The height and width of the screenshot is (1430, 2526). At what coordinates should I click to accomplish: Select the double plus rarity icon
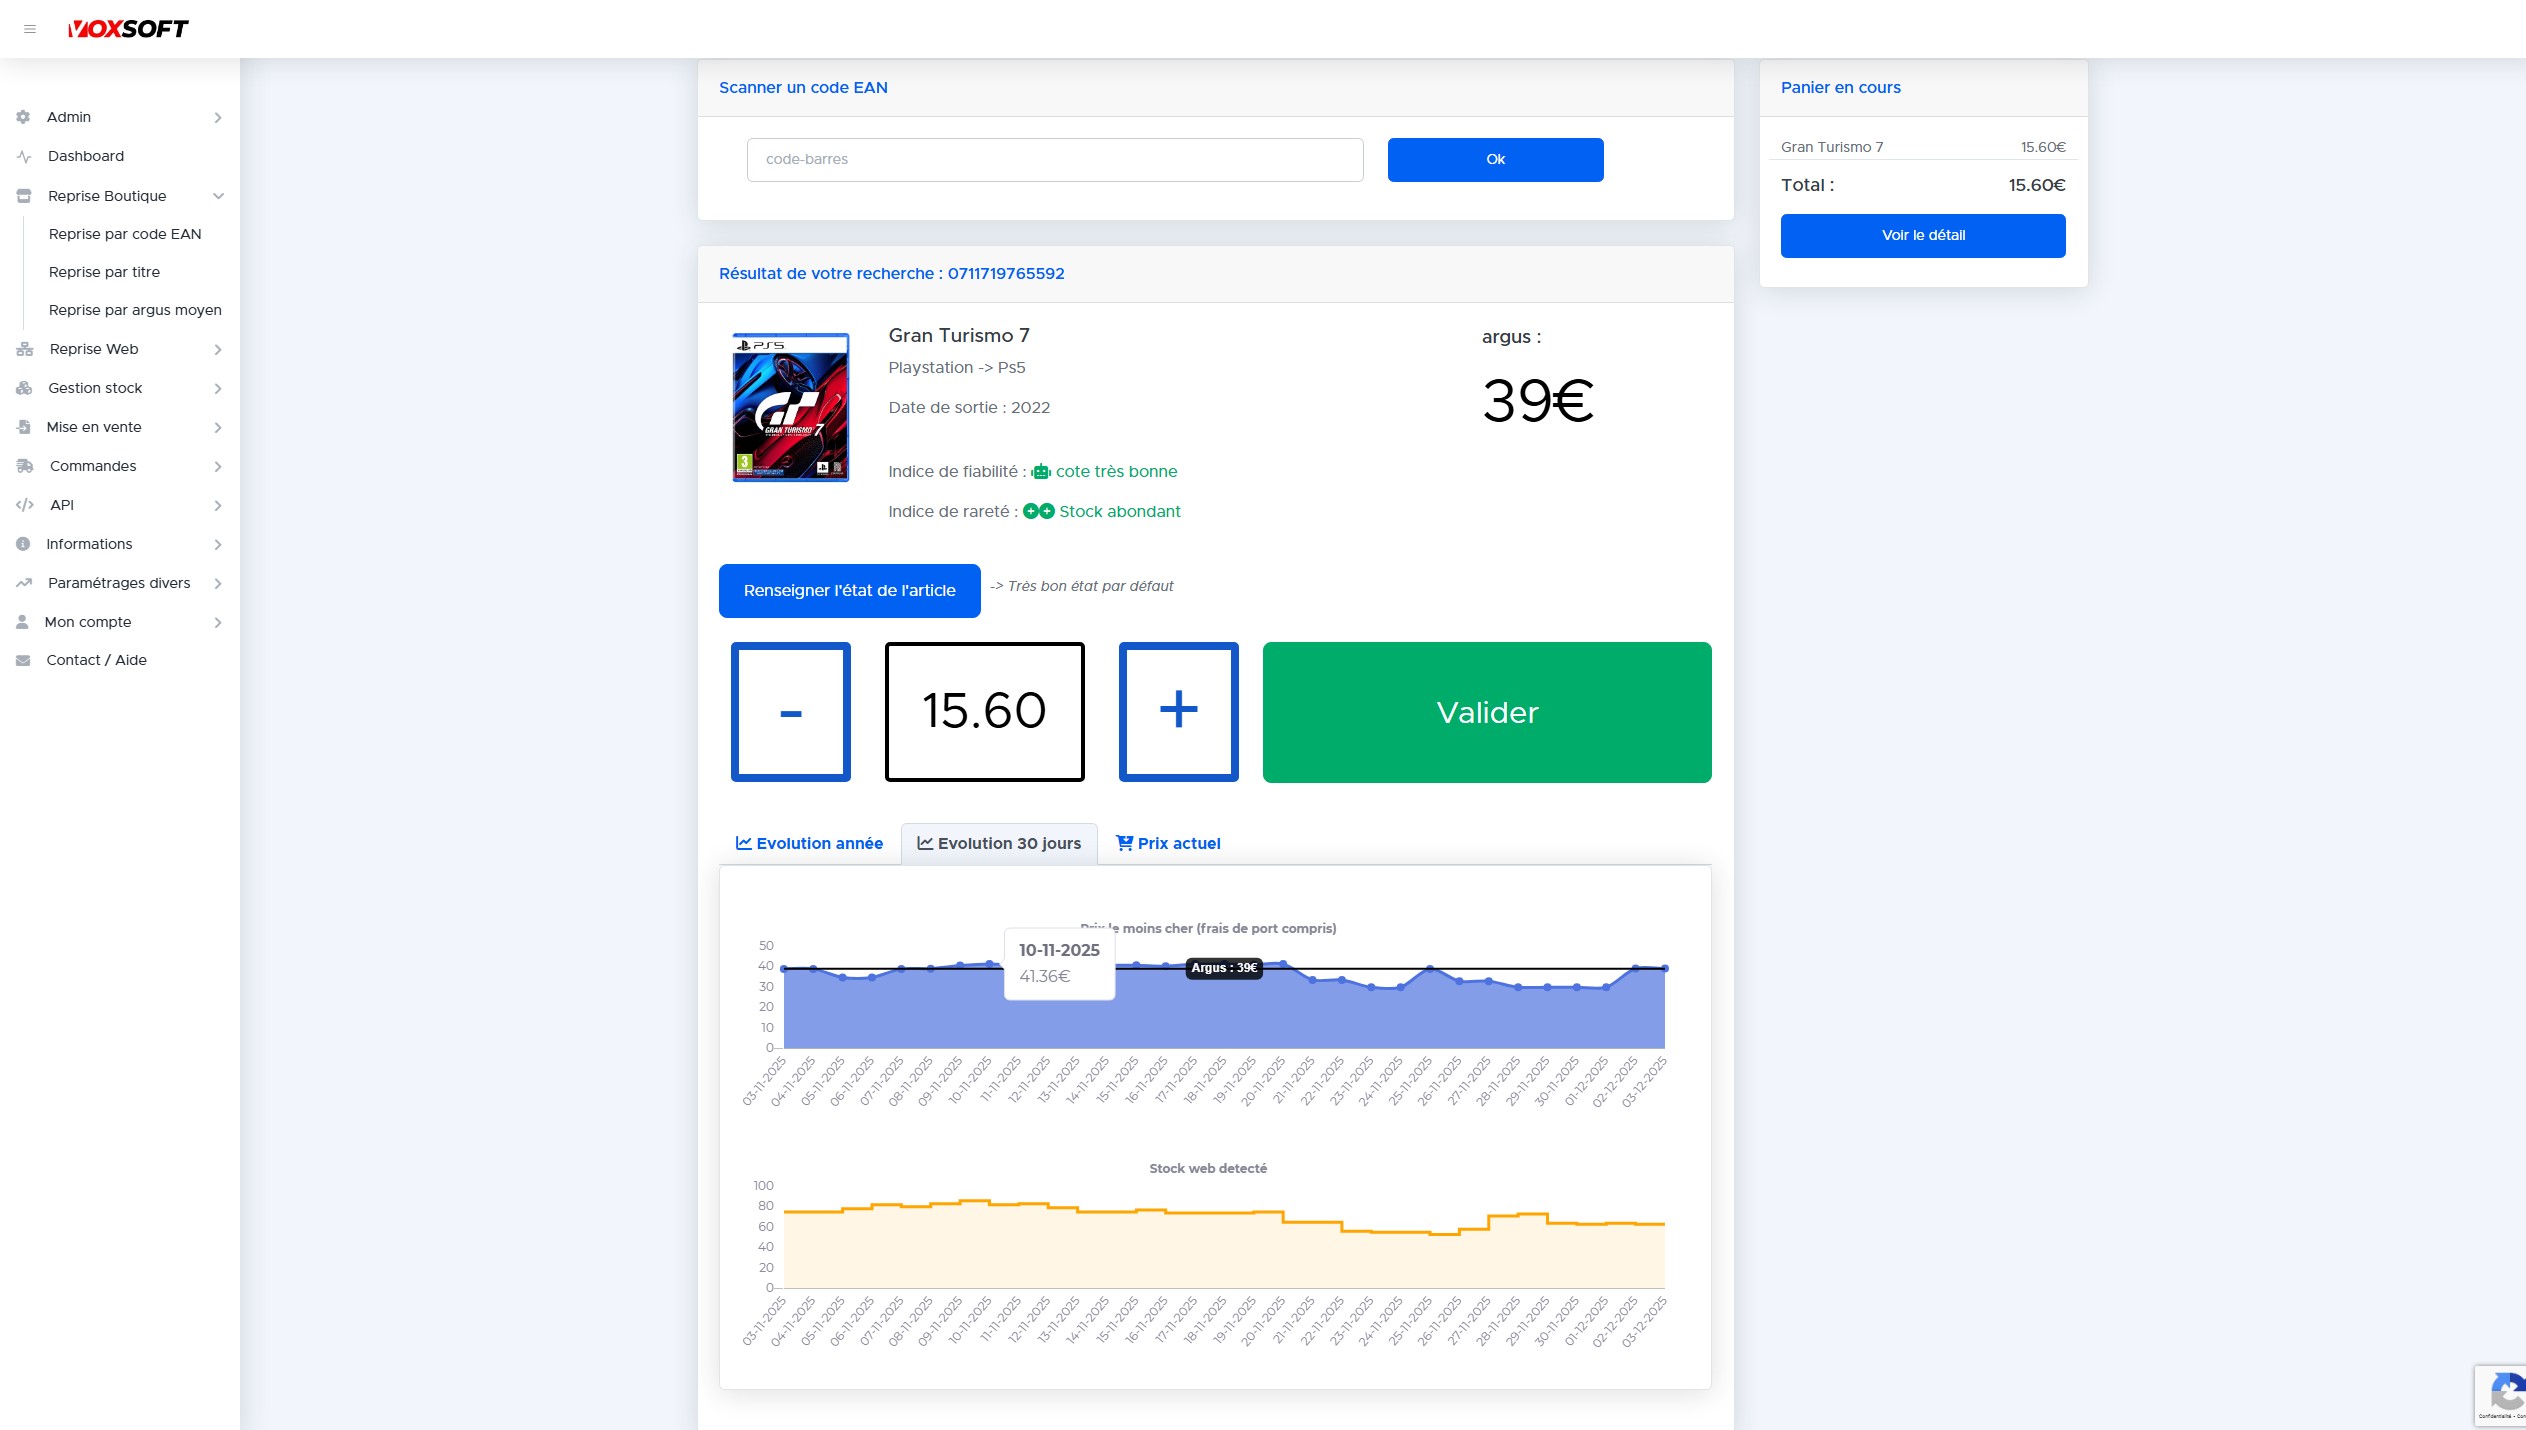(x=1039, y=511)
